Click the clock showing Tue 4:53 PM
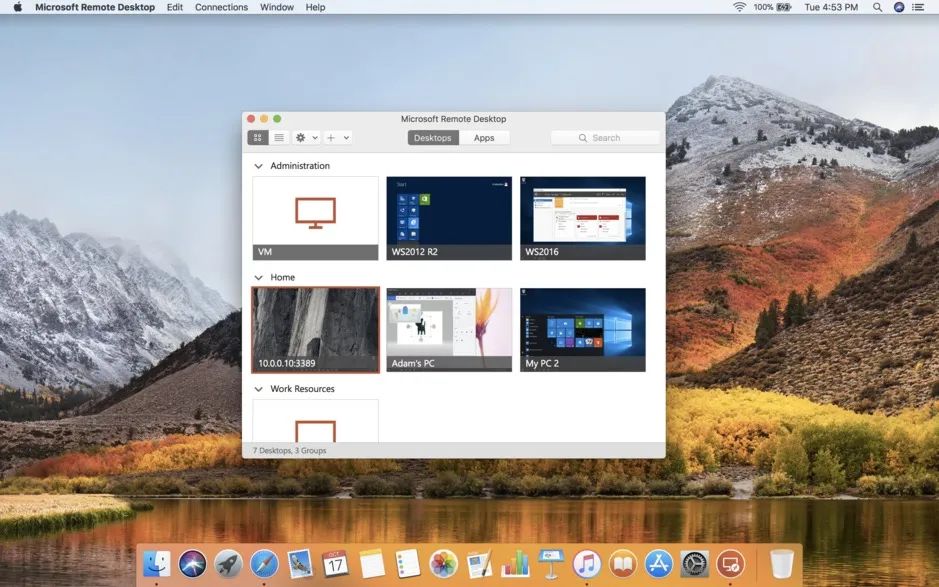Screen dimensions: 939x587 (831, 7)
